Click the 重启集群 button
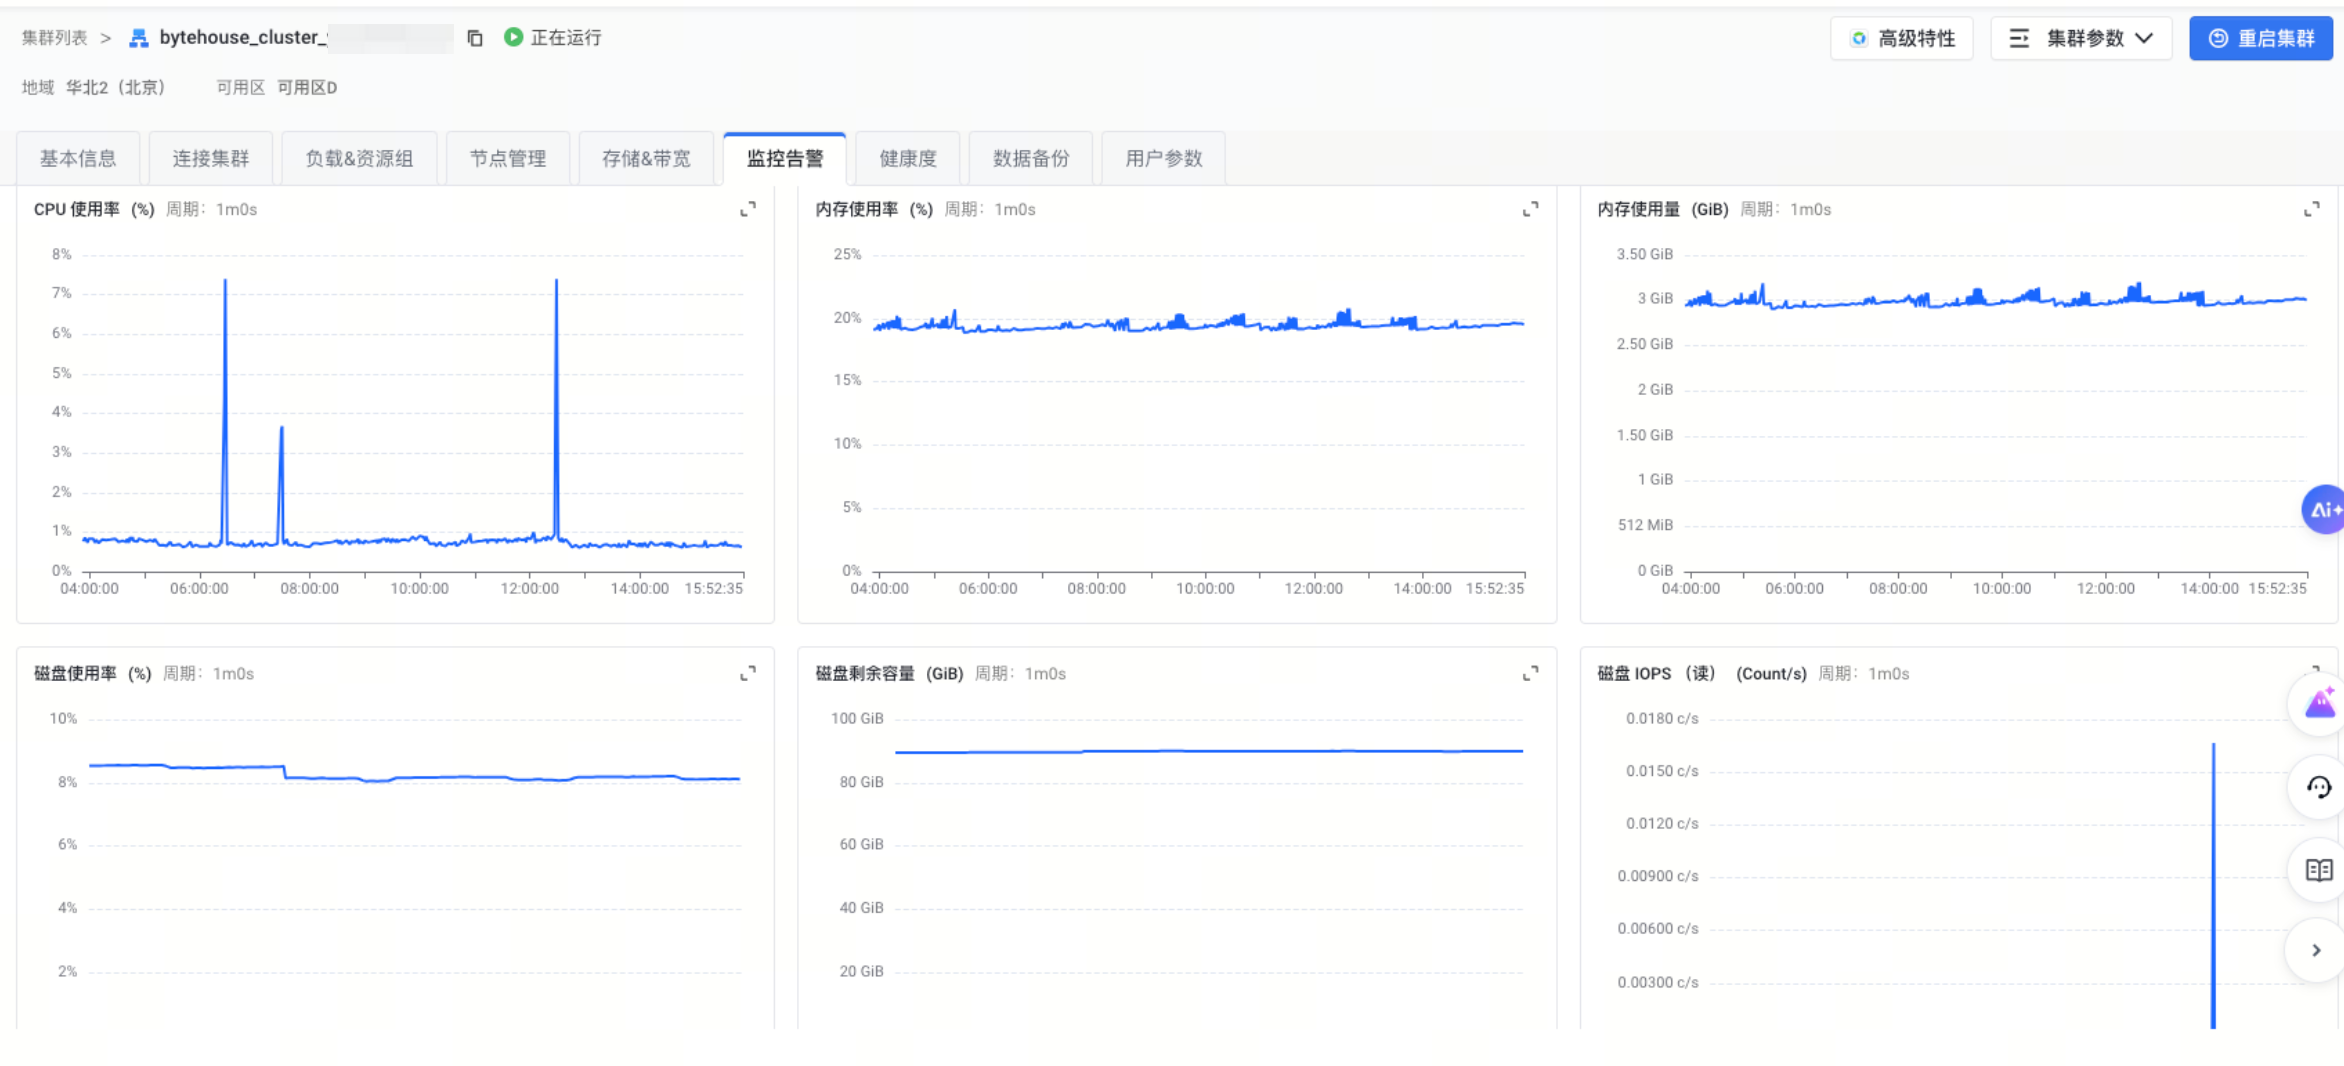Image resolution: width=2344 pixels, height=1066 pixels. point(2260,38)
